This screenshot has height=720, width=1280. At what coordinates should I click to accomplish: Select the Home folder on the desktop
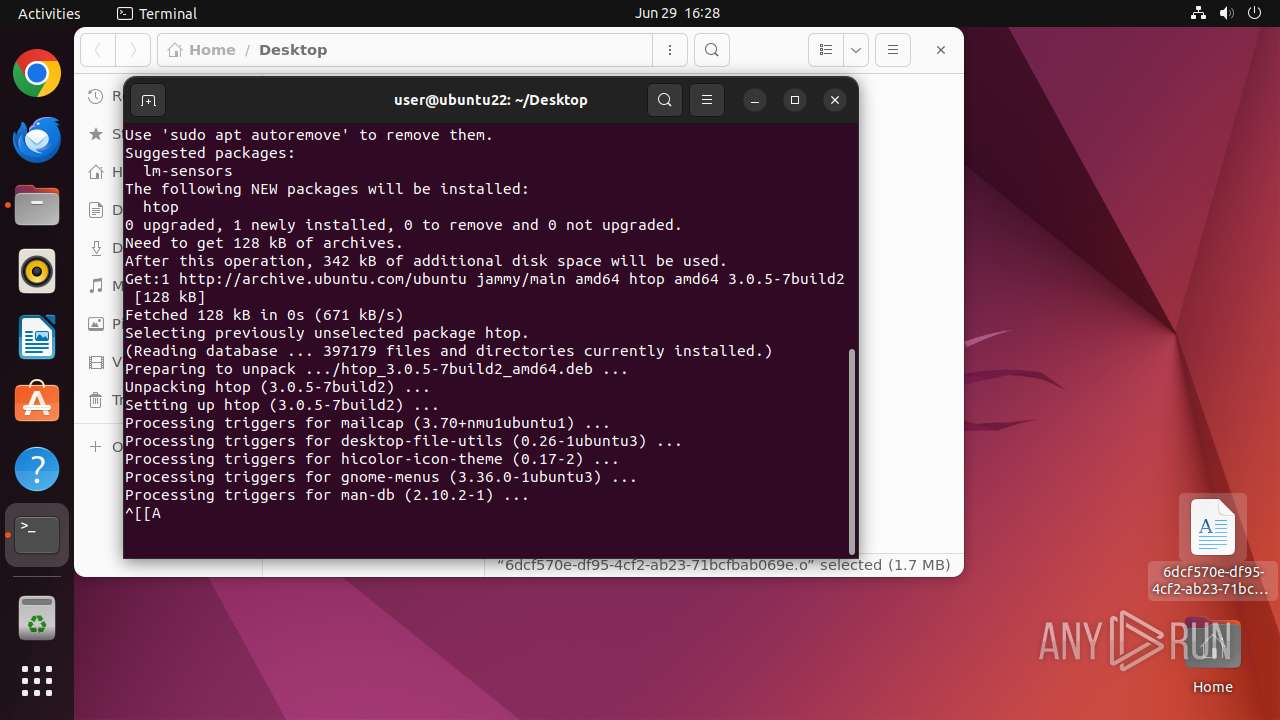(x=1213, y=643)
